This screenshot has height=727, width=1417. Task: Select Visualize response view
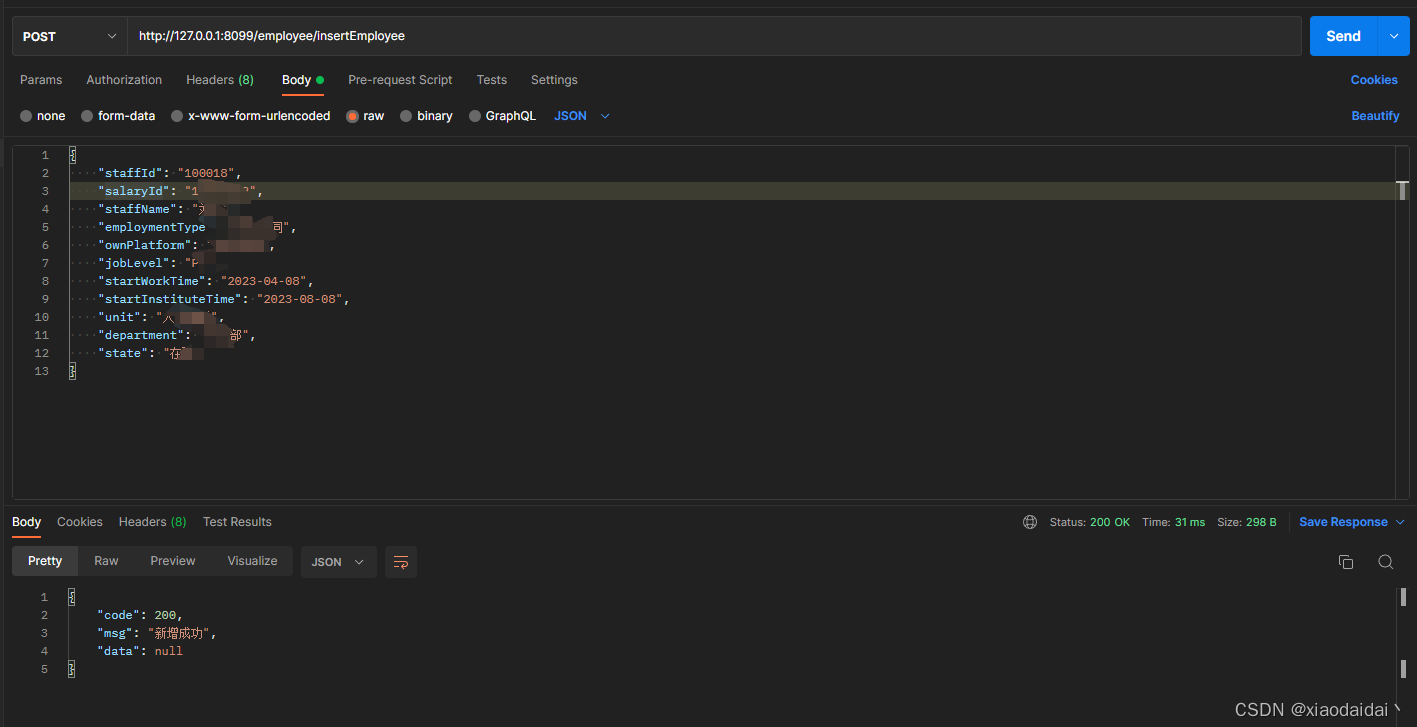252,561
